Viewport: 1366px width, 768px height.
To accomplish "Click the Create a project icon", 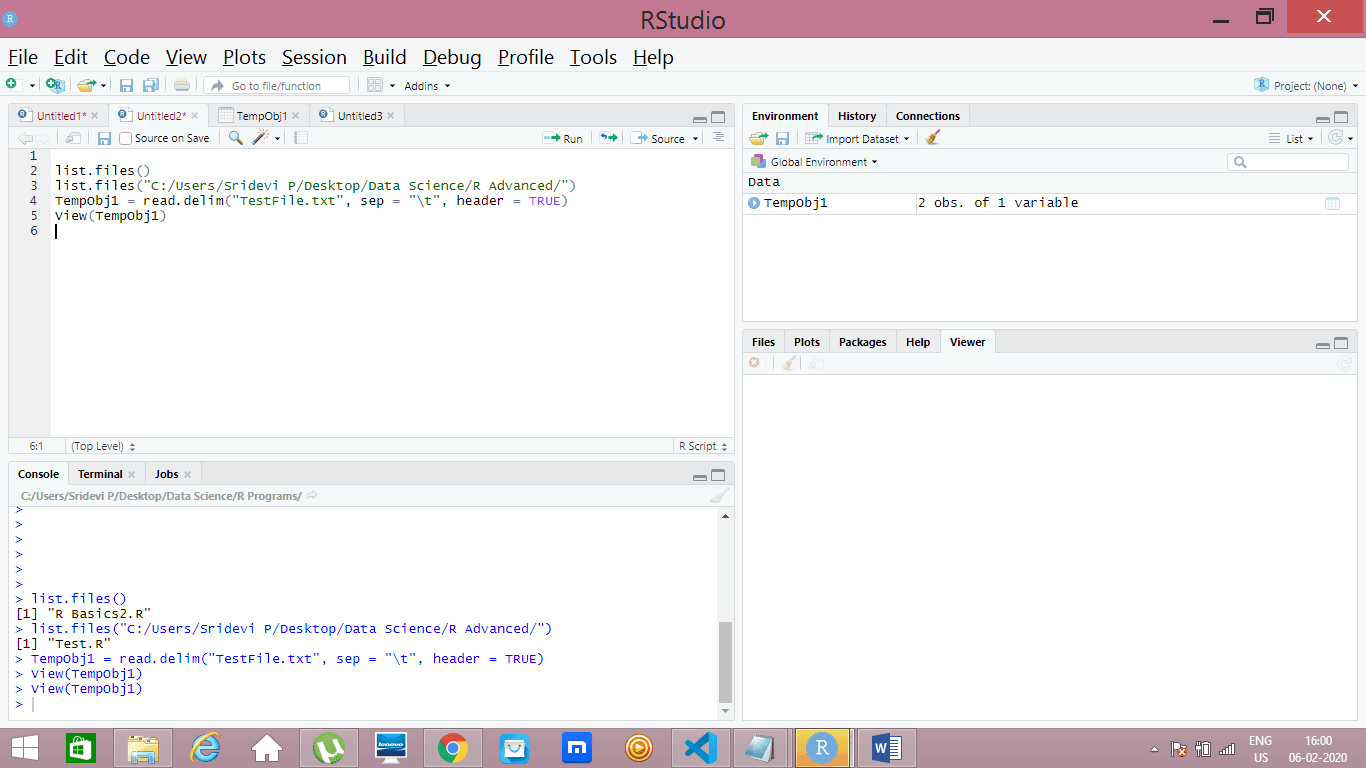I will (x=55, y=86).
